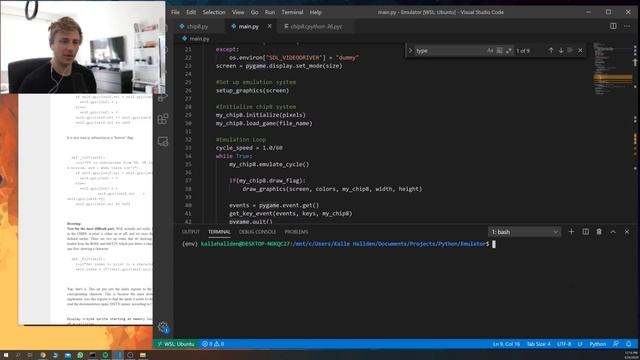
Task: Open the editor More Actions ellipsis
Action: [x=627, y=26]
